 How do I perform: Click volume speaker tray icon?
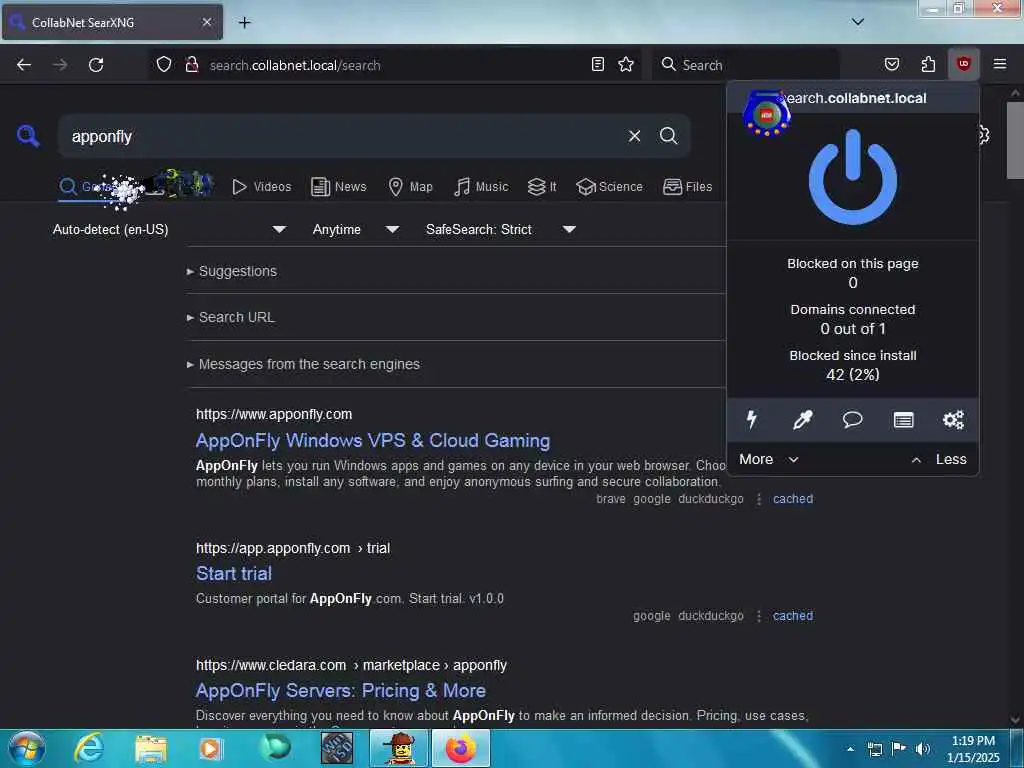[x=922, y=749]
